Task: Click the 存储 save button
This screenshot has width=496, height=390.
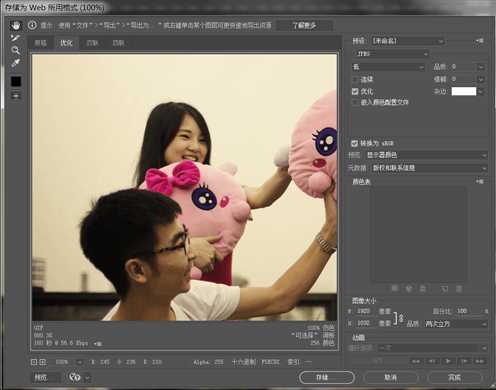Action: (326, 377)
